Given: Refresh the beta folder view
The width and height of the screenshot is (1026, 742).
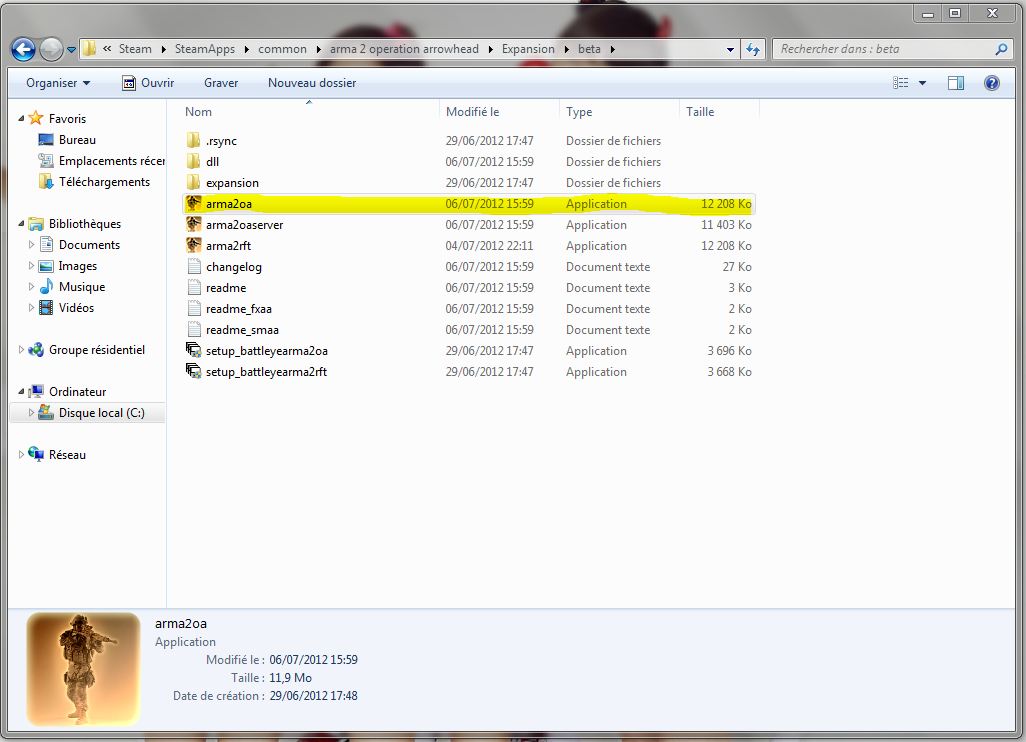Looking at the screenshot, I should (x=753, y=49).
